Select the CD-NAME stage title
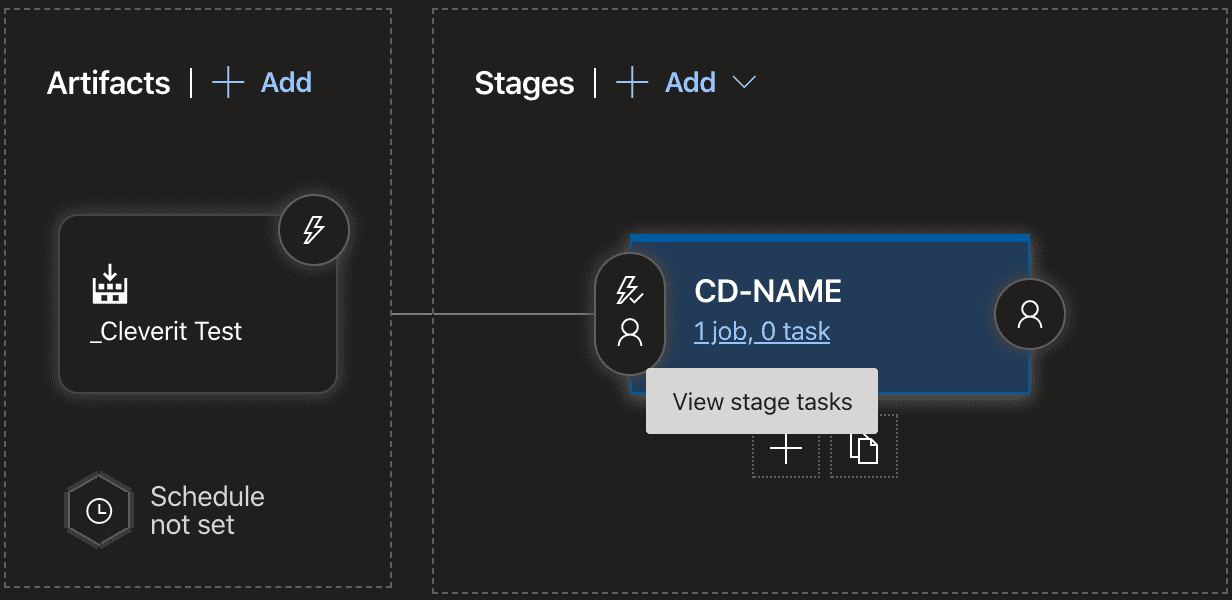 768,291
